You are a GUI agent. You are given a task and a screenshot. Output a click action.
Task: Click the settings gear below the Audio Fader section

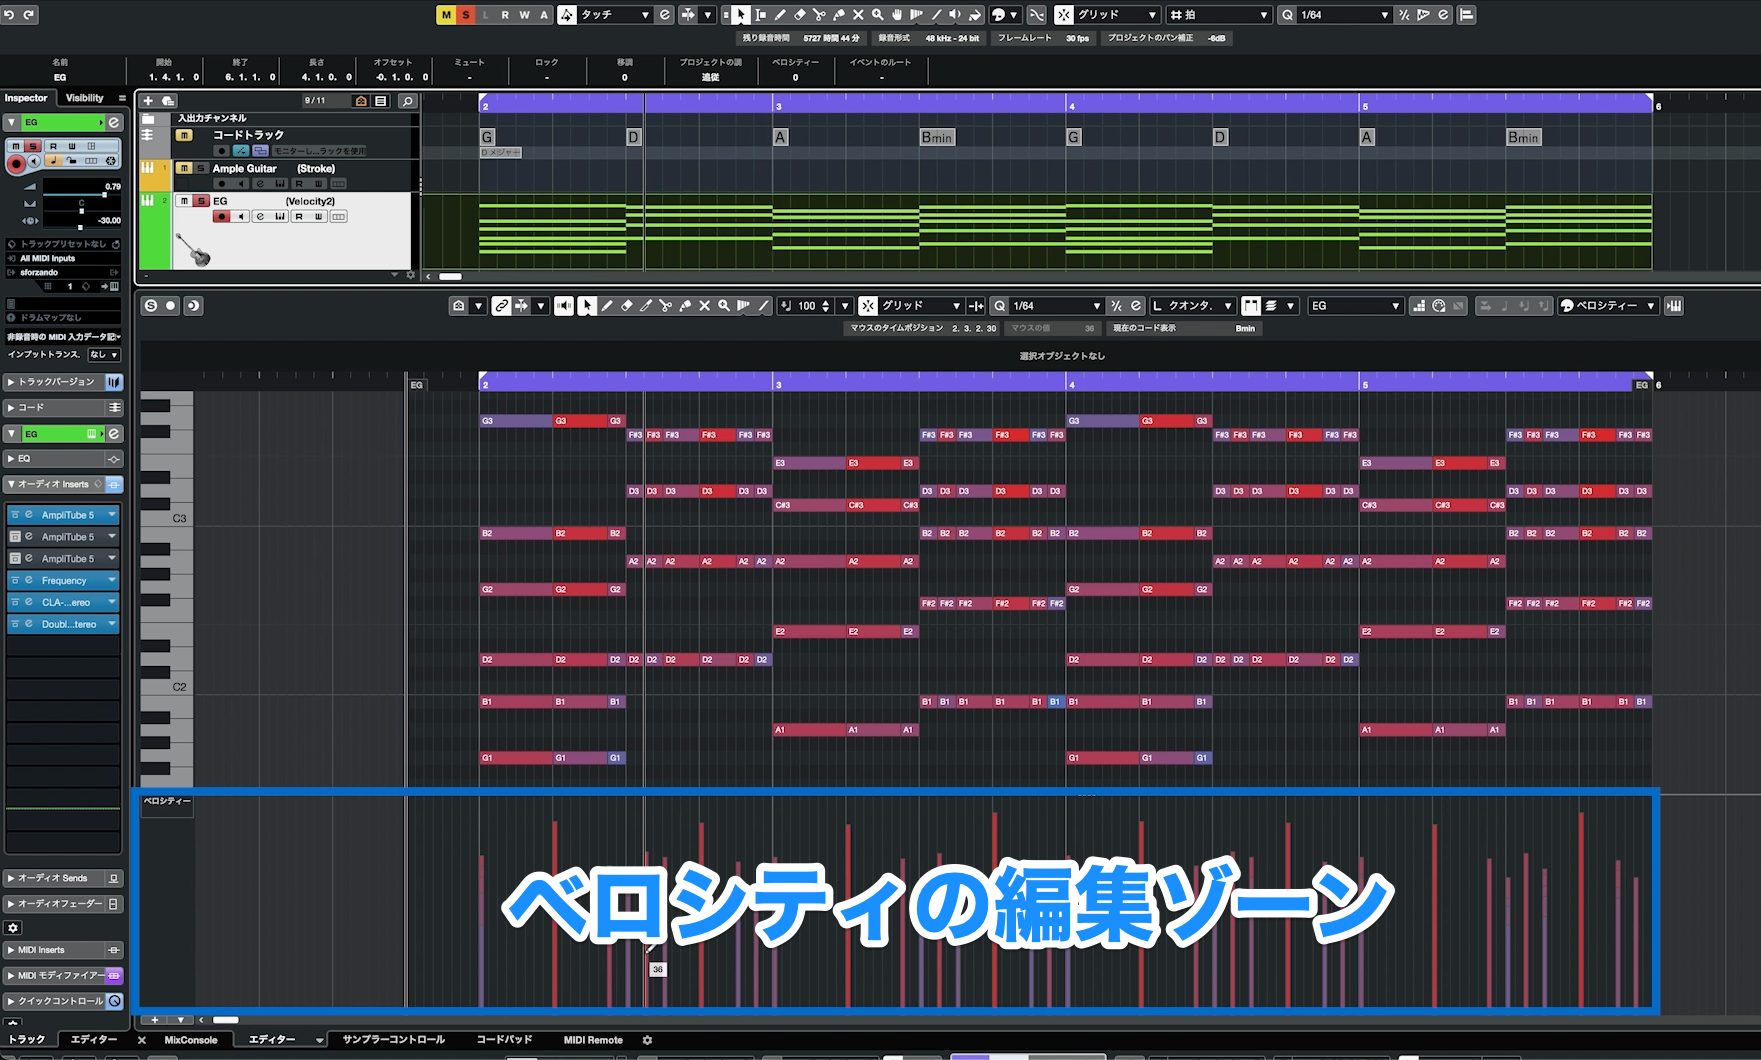[x=13, y=928]
